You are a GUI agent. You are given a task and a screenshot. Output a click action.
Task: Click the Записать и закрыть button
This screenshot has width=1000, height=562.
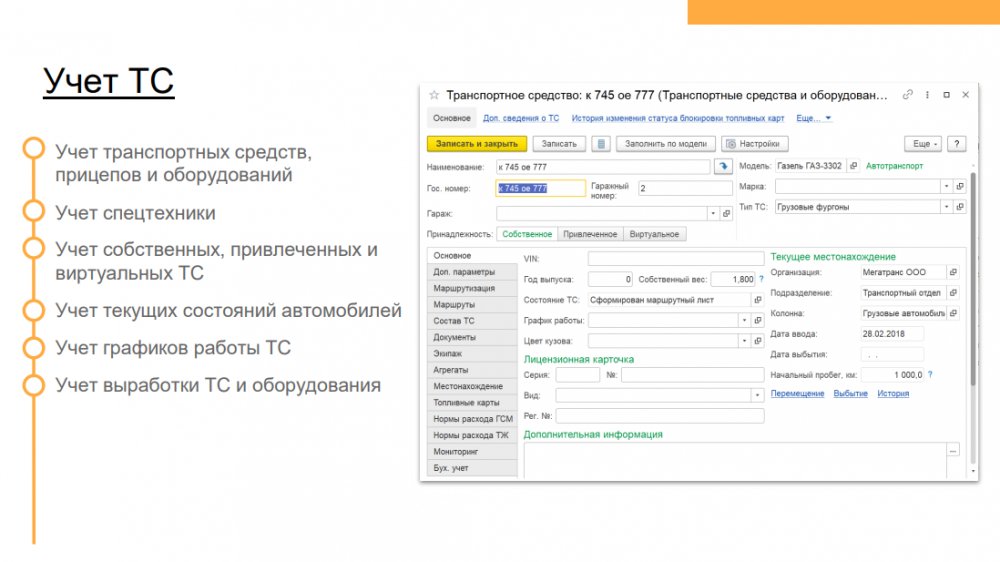[x=476, y=144]
